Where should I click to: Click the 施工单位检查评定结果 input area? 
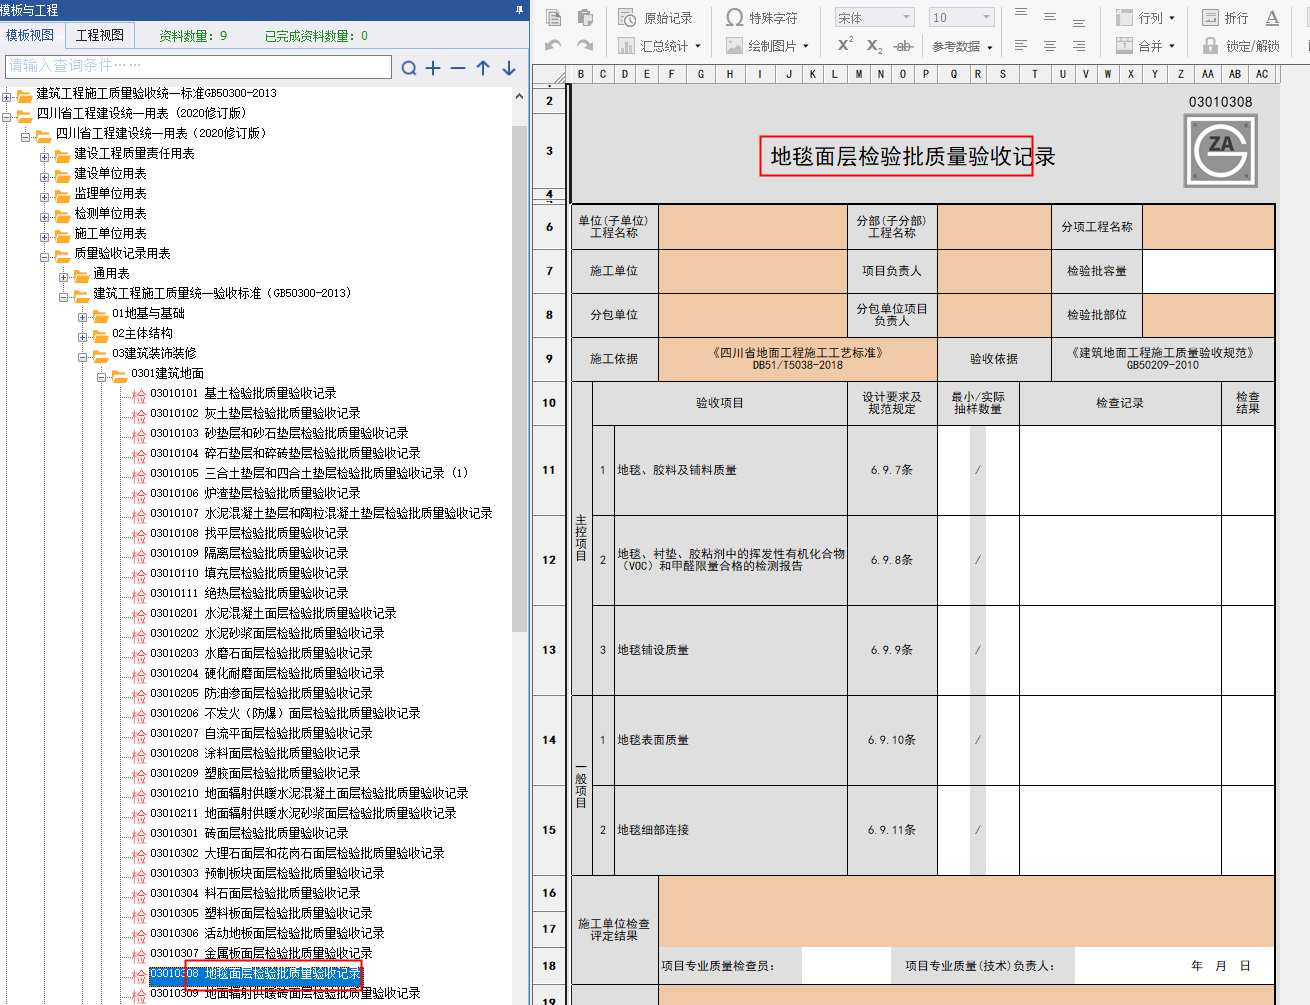click(966, 912)
